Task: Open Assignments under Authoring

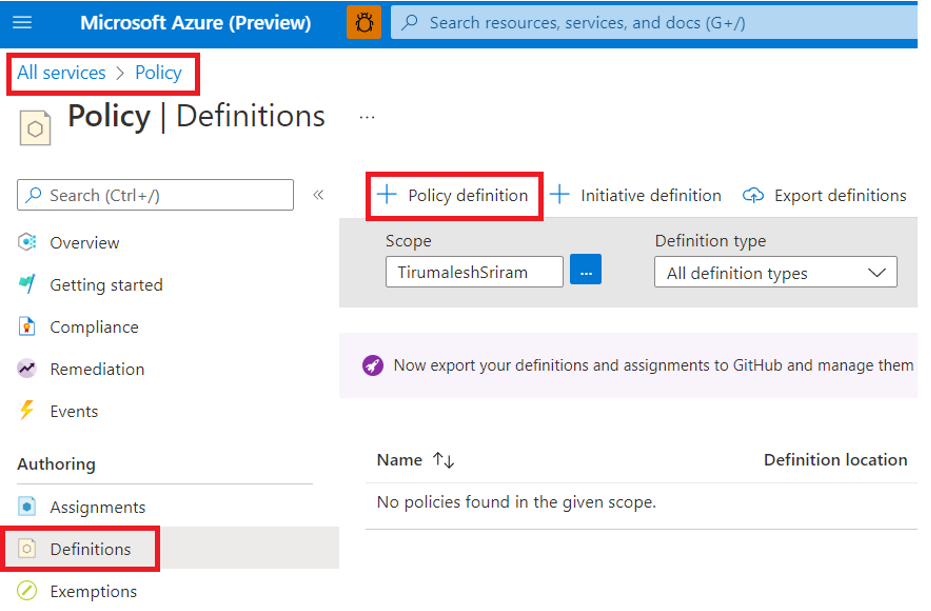Action: [x=97, y=507]
